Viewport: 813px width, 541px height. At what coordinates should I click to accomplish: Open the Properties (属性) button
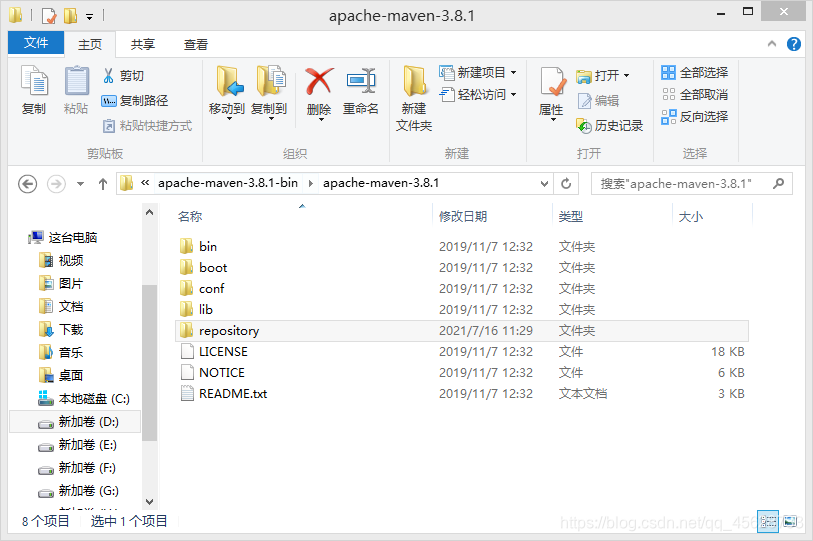[x=552, y=93]
